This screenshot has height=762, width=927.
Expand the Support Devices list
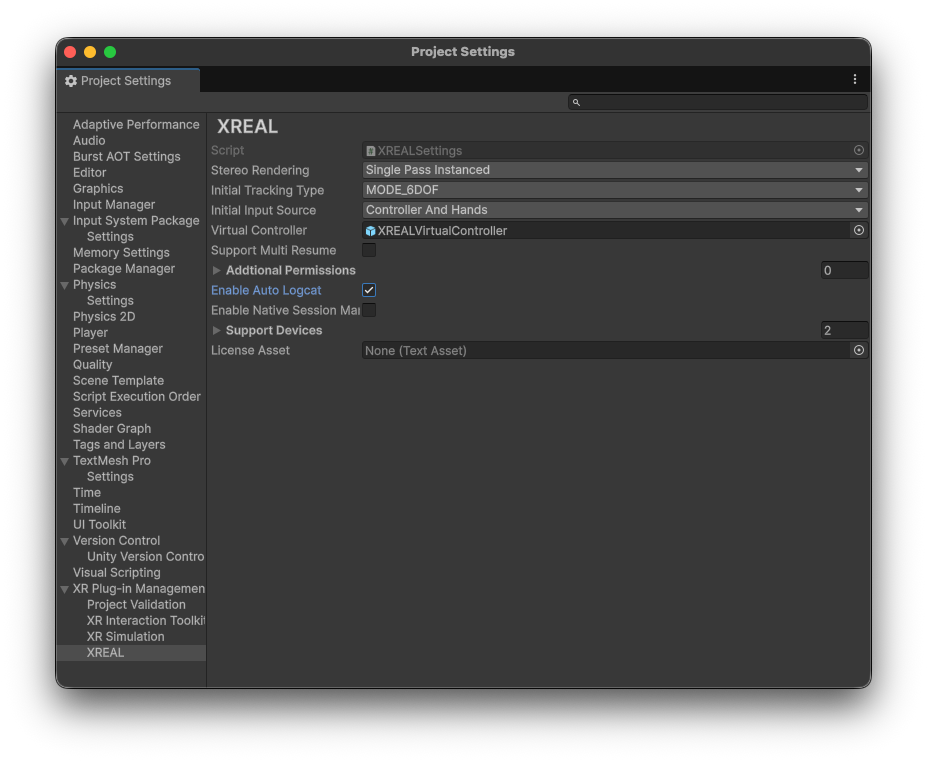[217, 330]
